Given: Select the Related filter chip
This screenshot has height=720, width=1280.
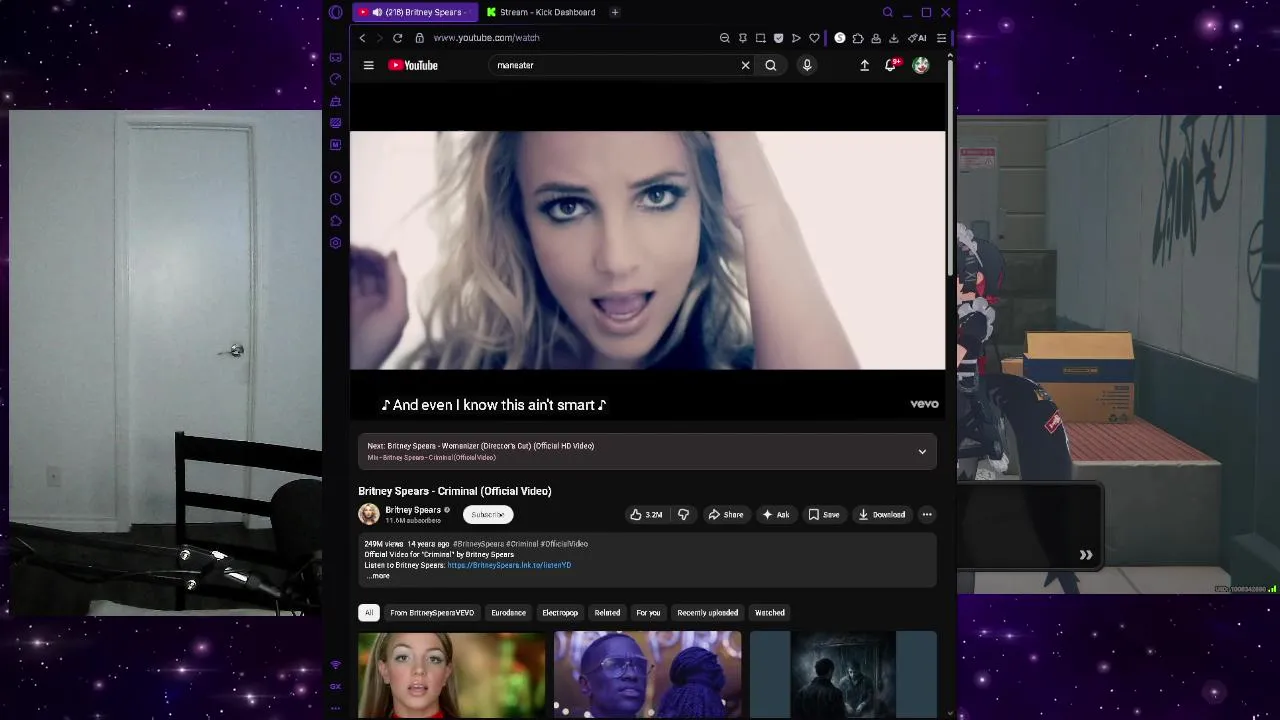Looking at the screenshot, I should (x=607, y=613).
